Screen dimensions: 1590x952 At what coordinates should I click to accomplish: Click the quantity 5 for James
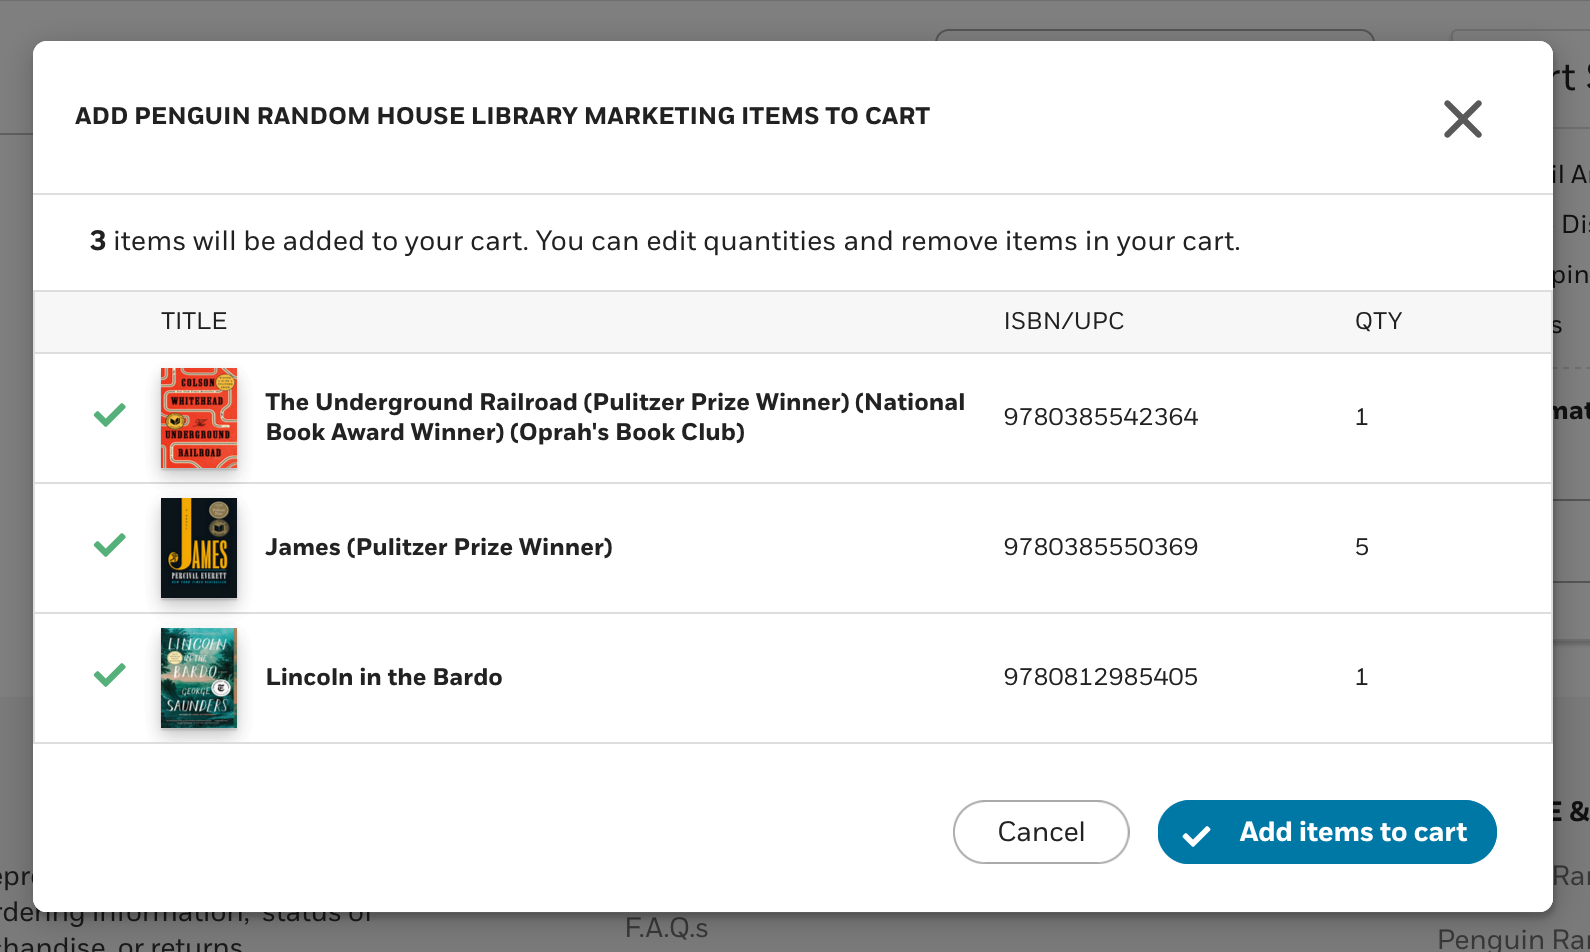coord(1361,547)
